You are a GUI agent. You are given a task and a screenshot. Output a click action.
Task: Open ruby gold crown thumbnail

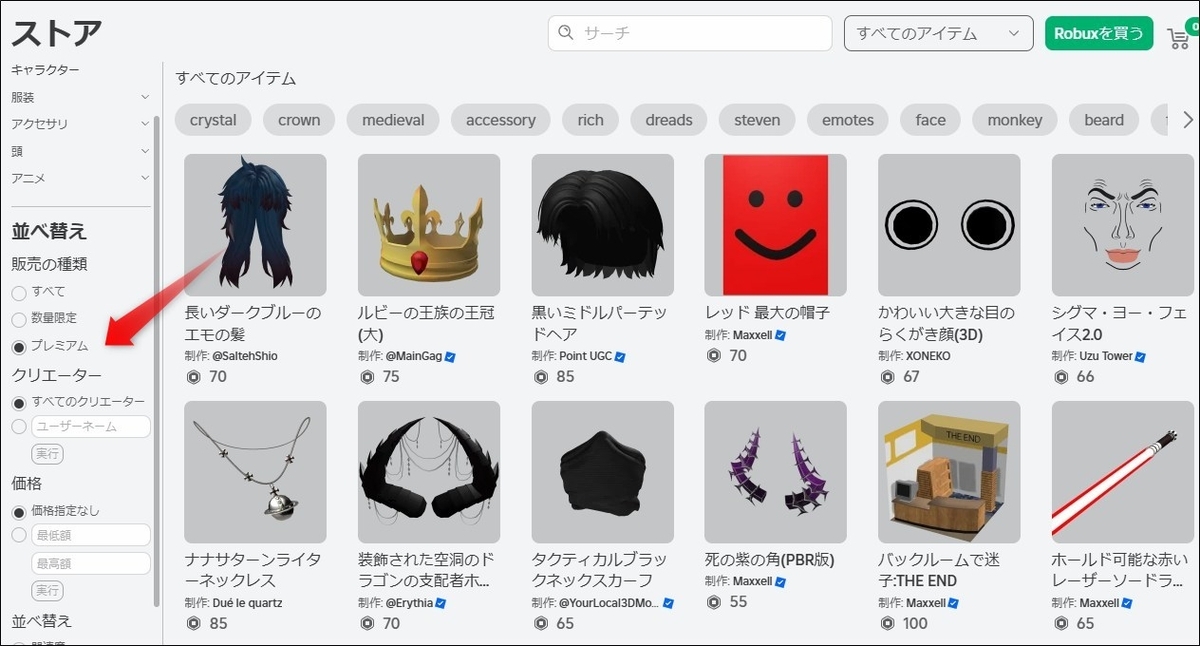pos(429,225)
